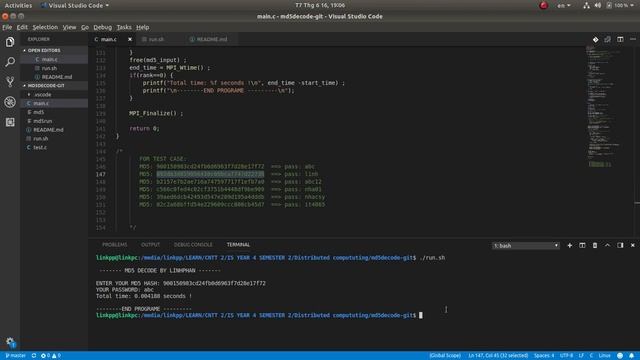Split the terminal
Image resolution: width=640 pixels, height=360 pixels.
coord(582,245)
